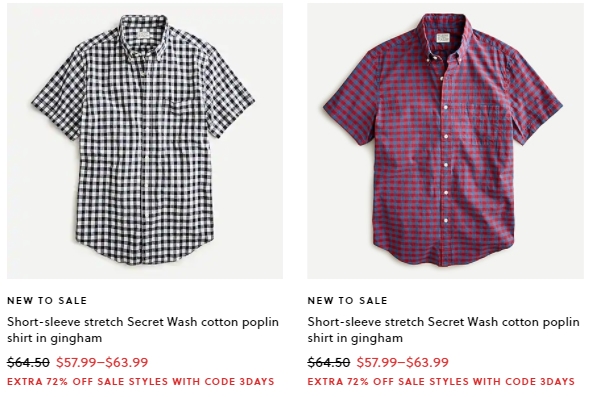The height and width of the screenshot is (397, 590).
Task: Click the sale price range under the black shirt
Action: 102,362
